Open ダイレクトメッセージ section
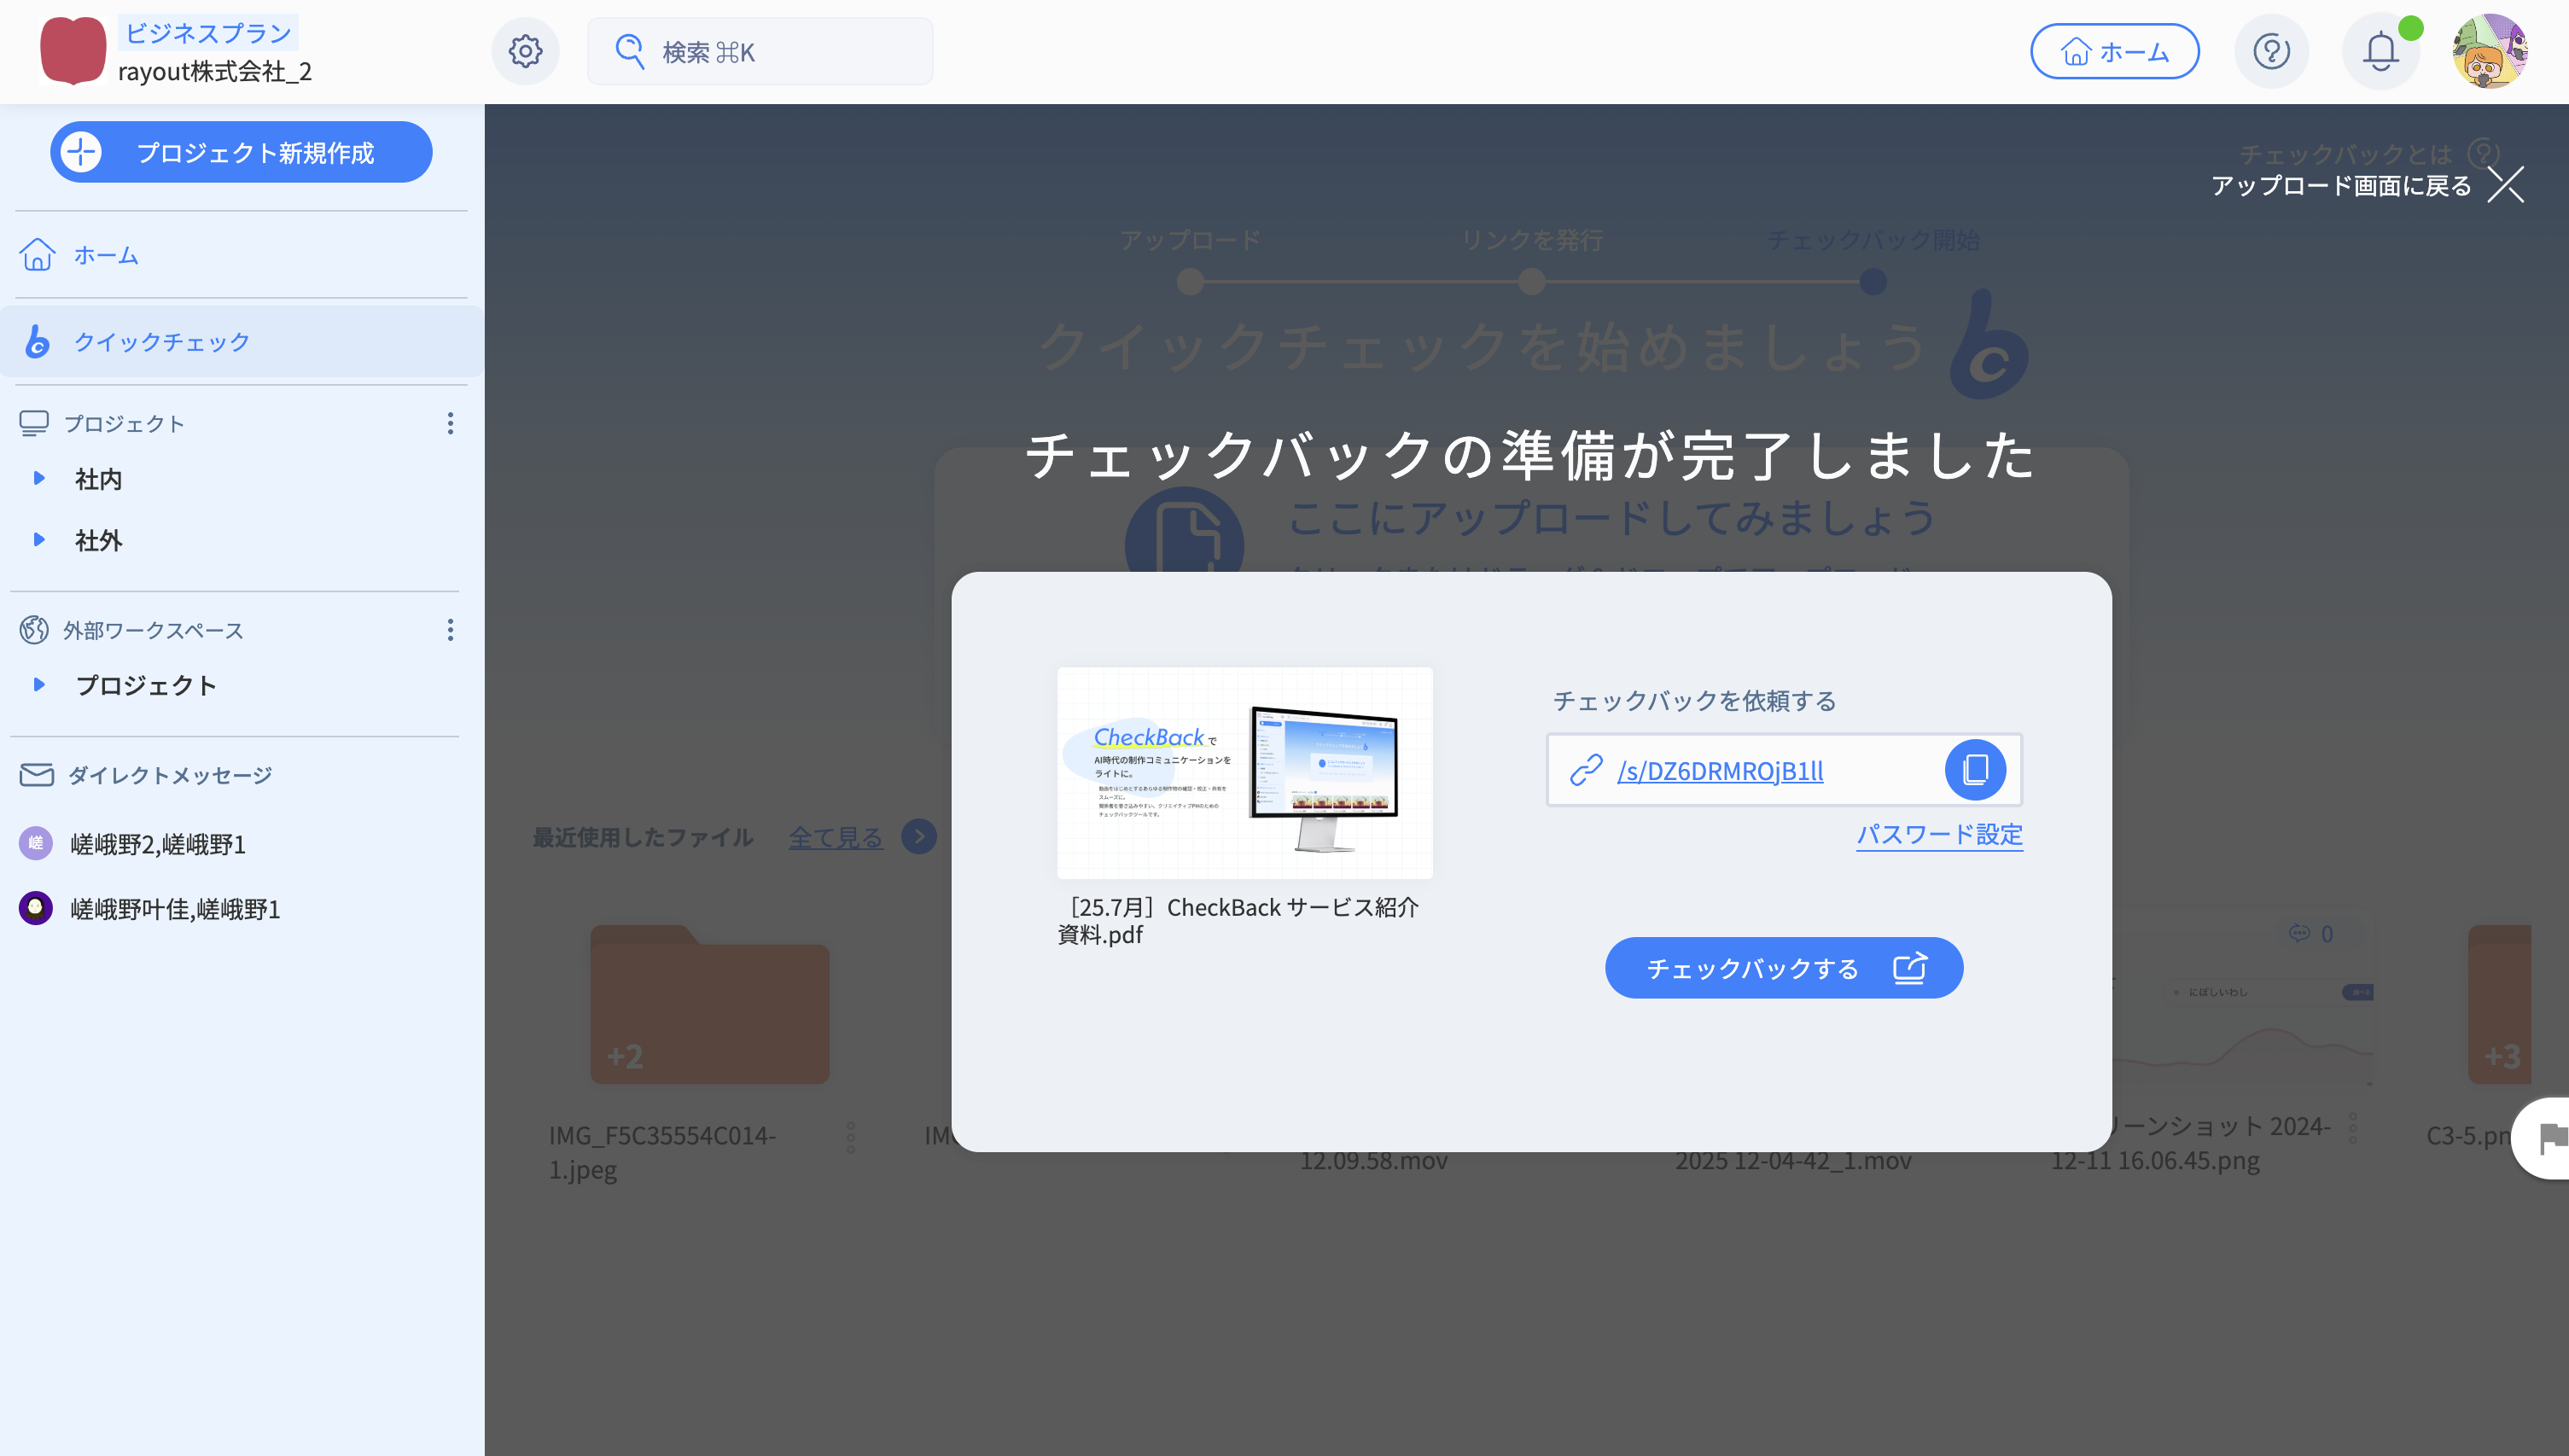2569x1456 pixels. (169, 775)
